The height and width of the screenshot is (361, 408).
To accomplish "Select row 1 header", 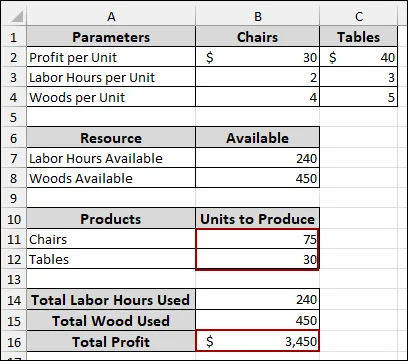I will point(13,37).
